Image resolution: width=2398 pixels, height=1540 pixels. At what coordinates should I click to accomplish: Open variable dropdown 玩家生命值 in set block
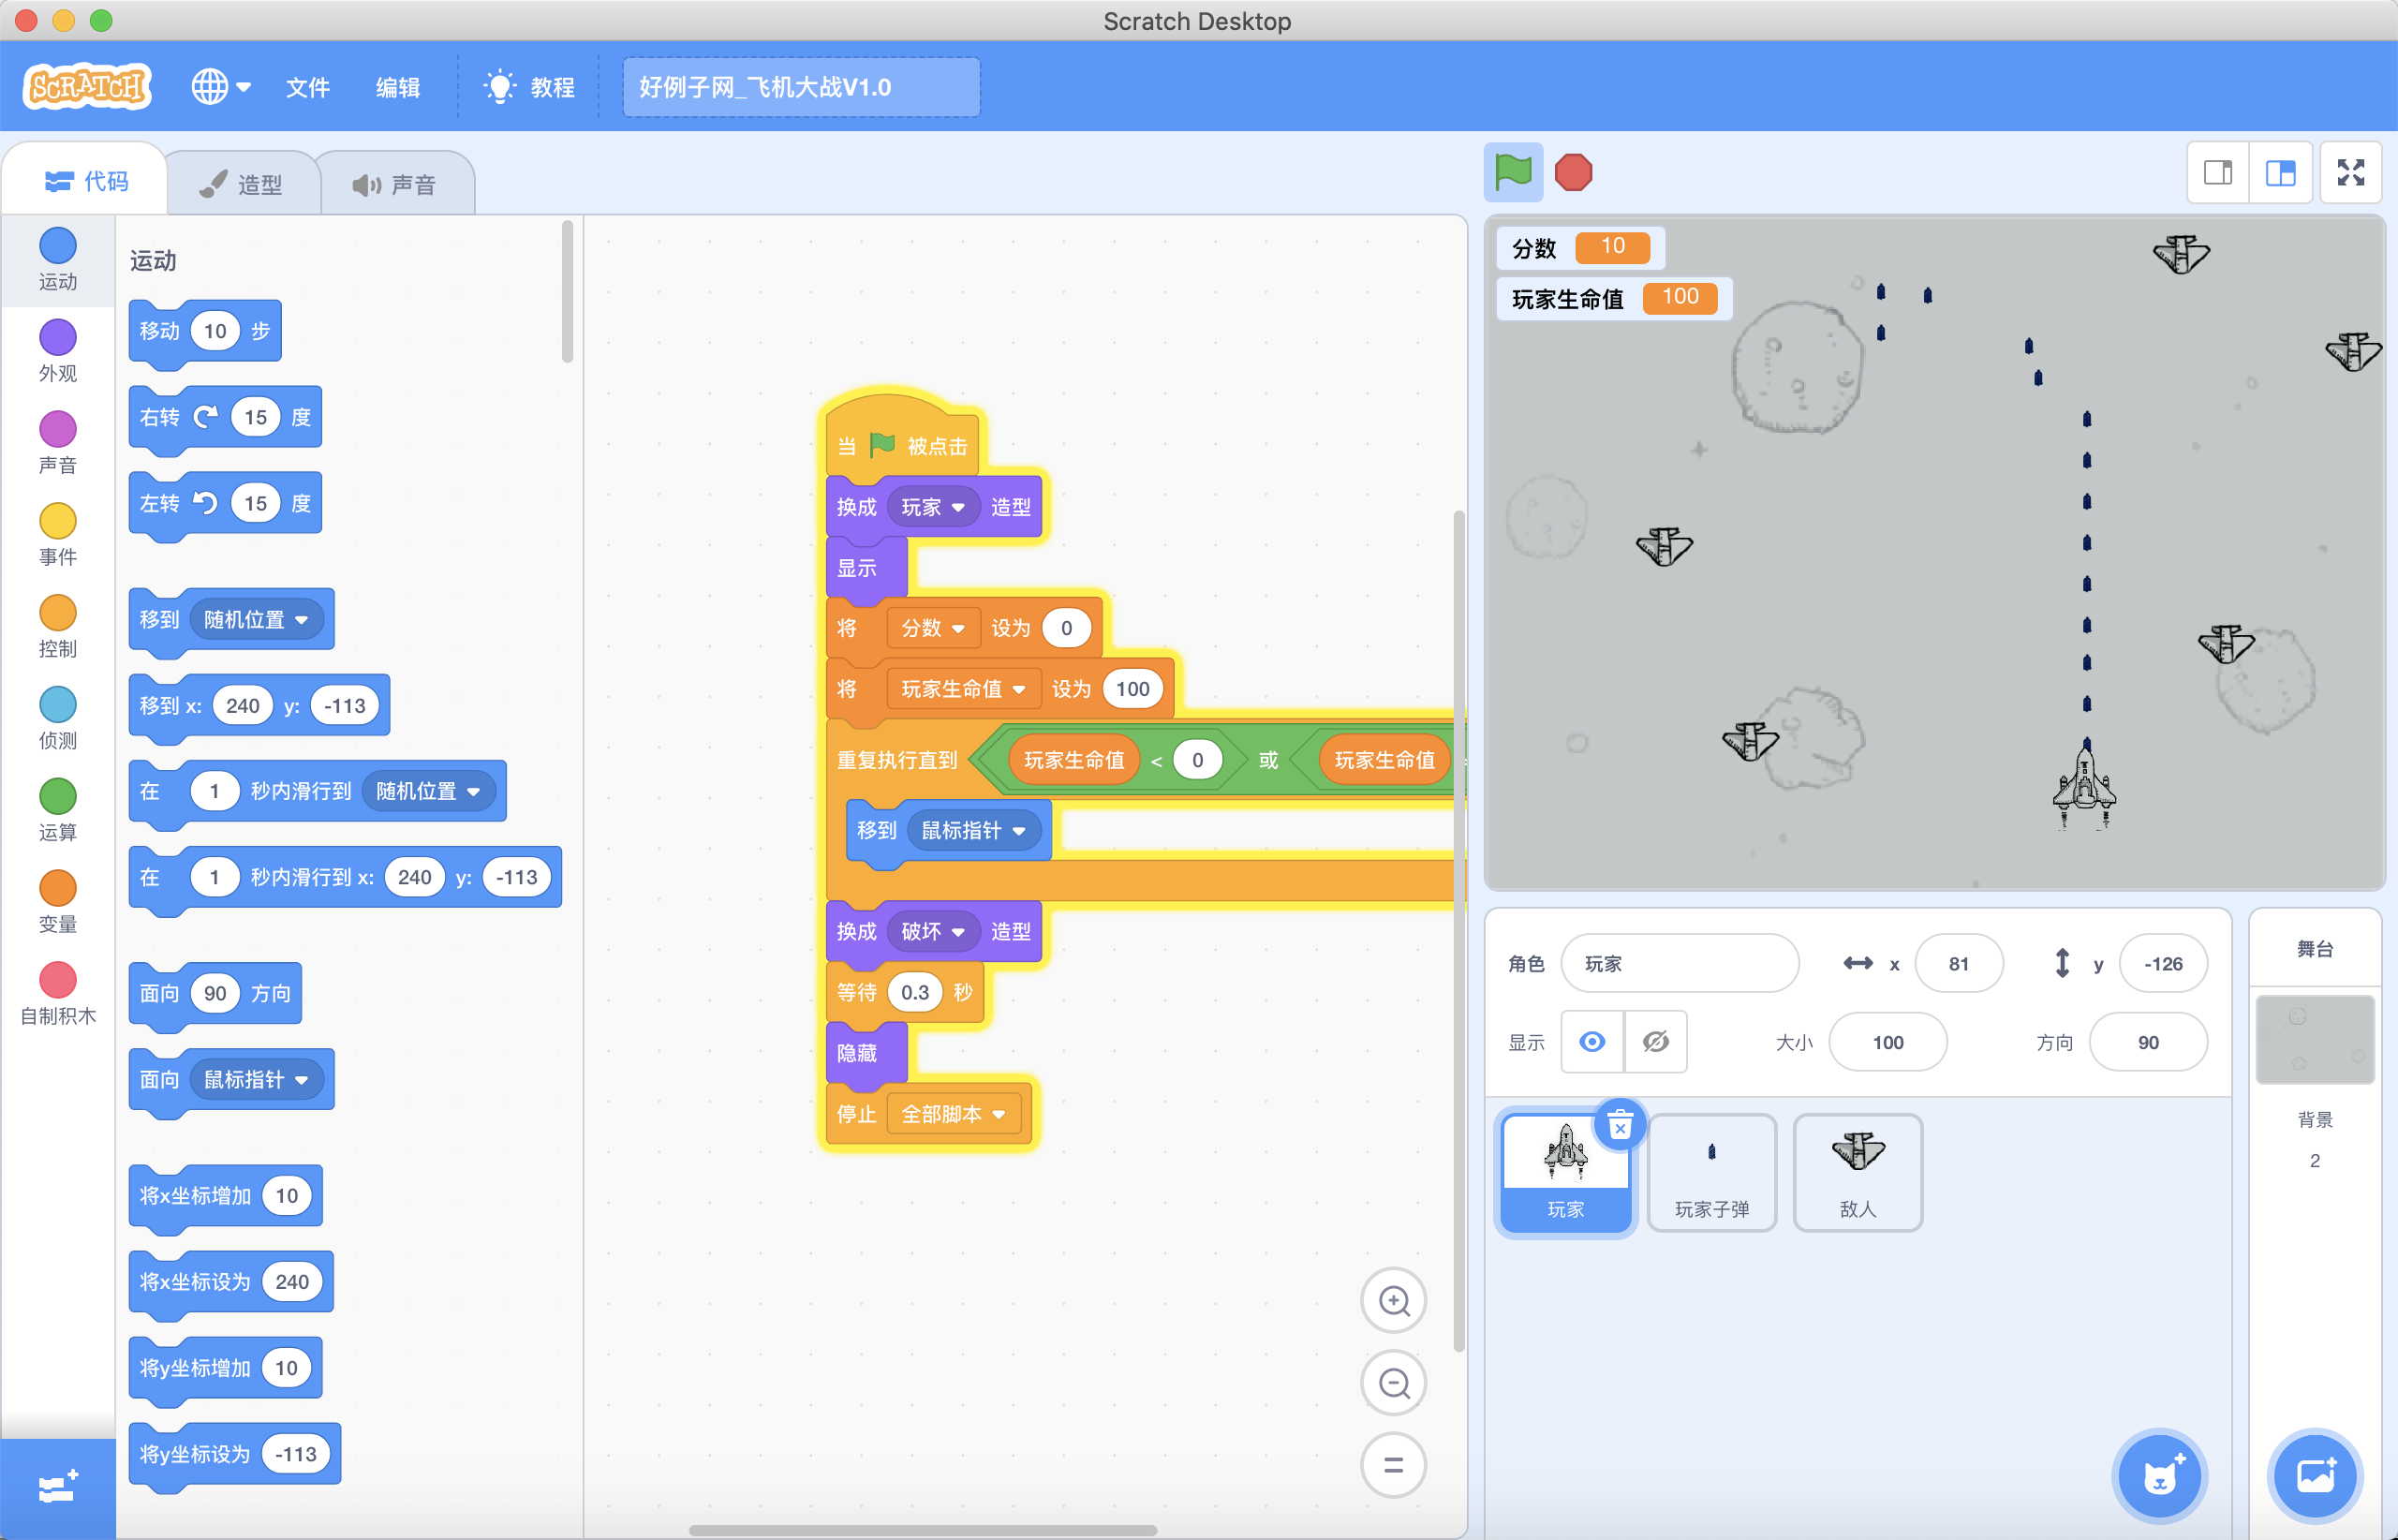(x=963, y=689)
